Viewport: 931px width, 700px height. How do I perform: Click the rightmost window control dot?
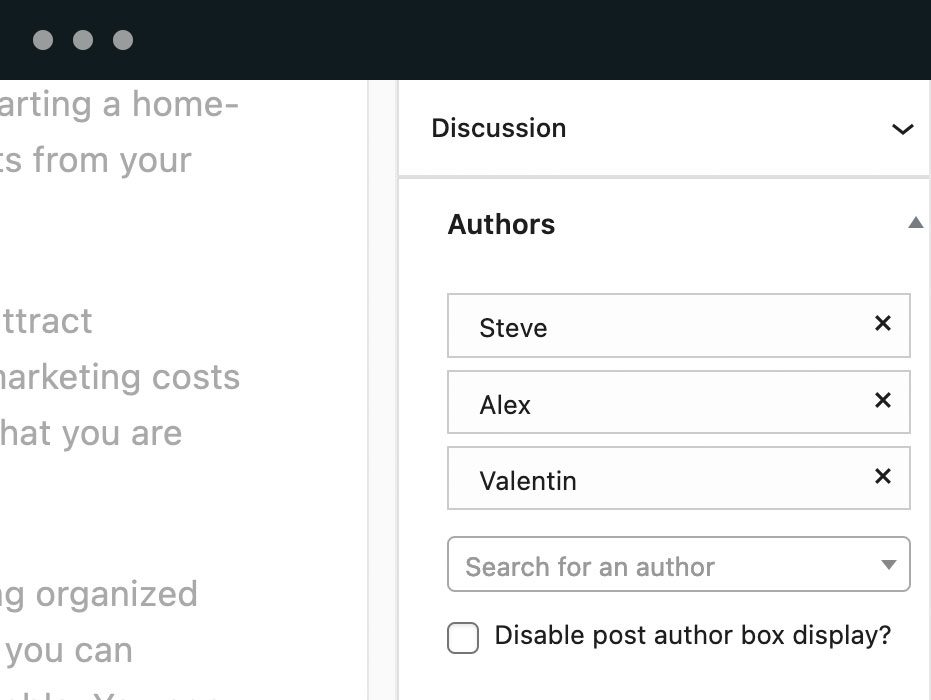point(123,40)
